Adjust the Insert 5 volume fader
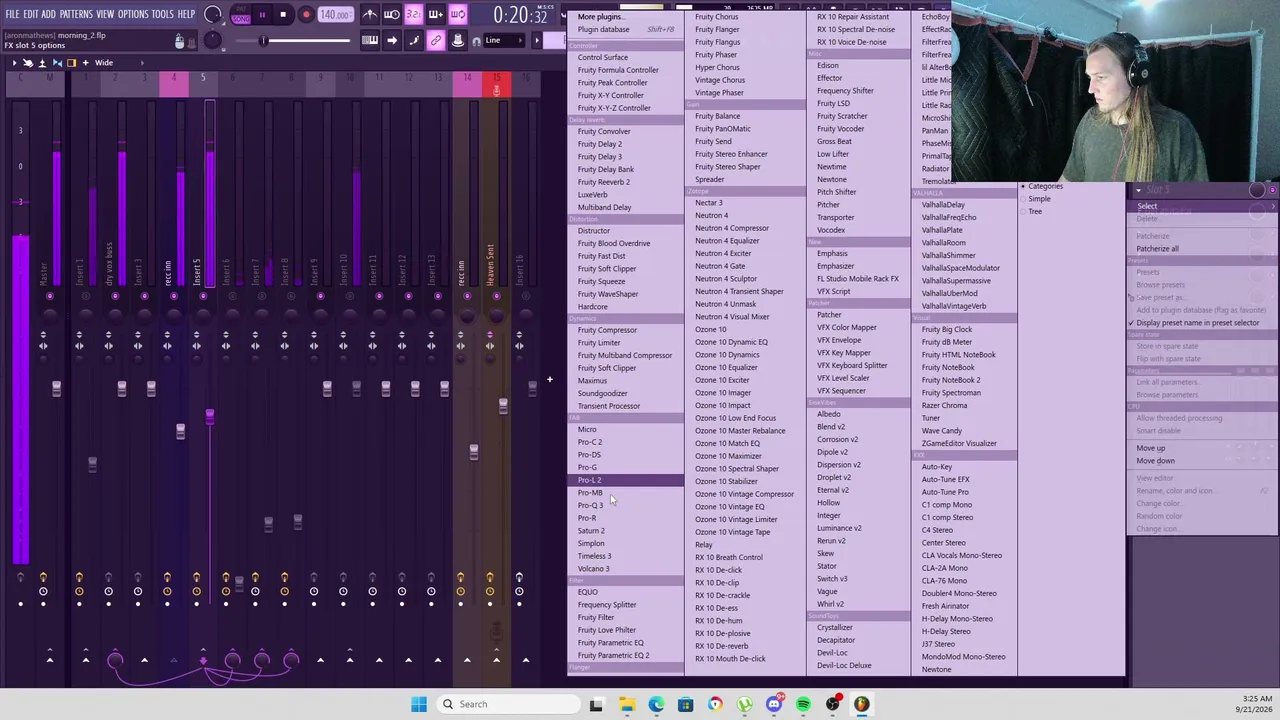Screen dimensions: 1280x720 click(209, 415)
